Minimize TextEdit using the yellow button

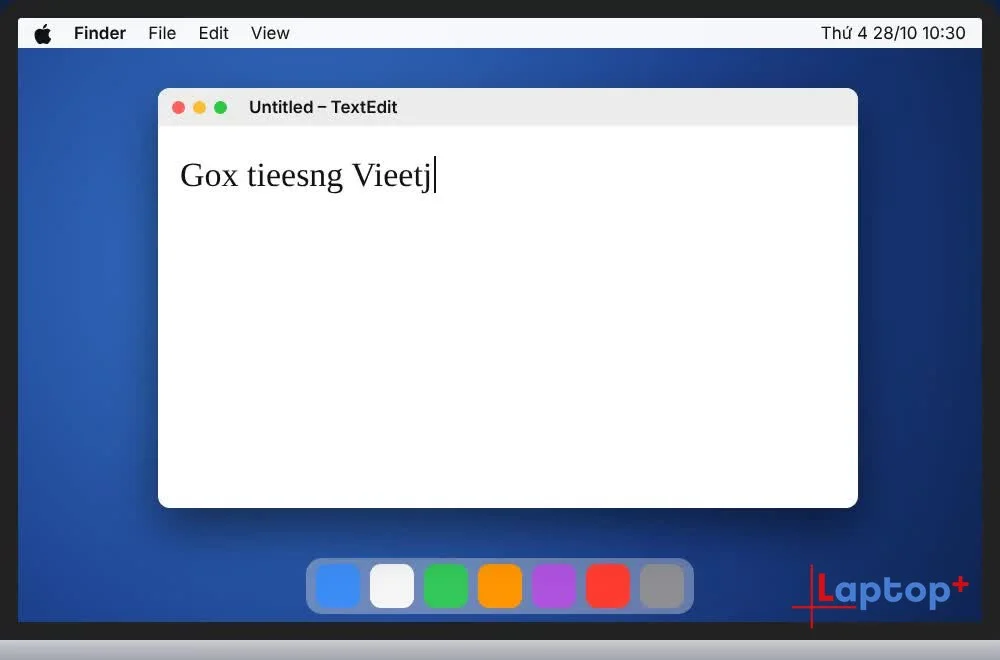point(200,107)
